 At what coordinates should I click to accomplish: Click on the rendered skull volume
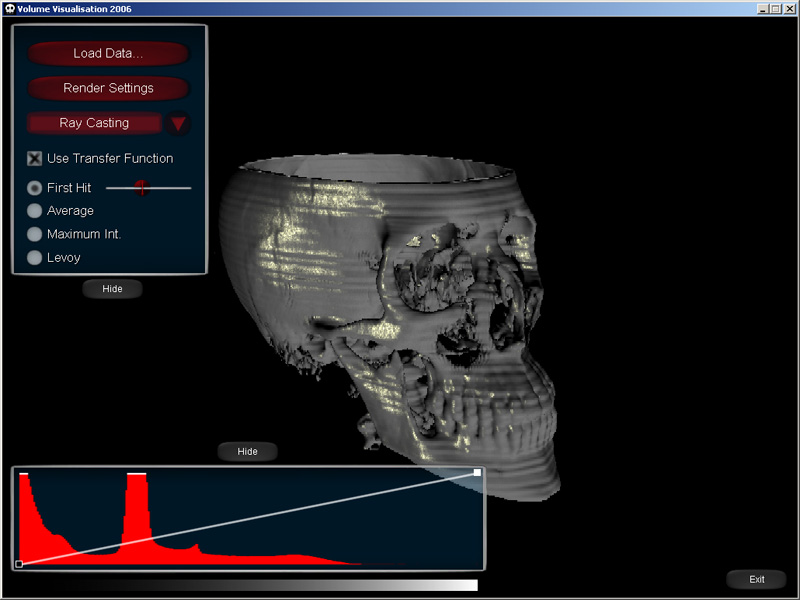click(x=400, y=300)
